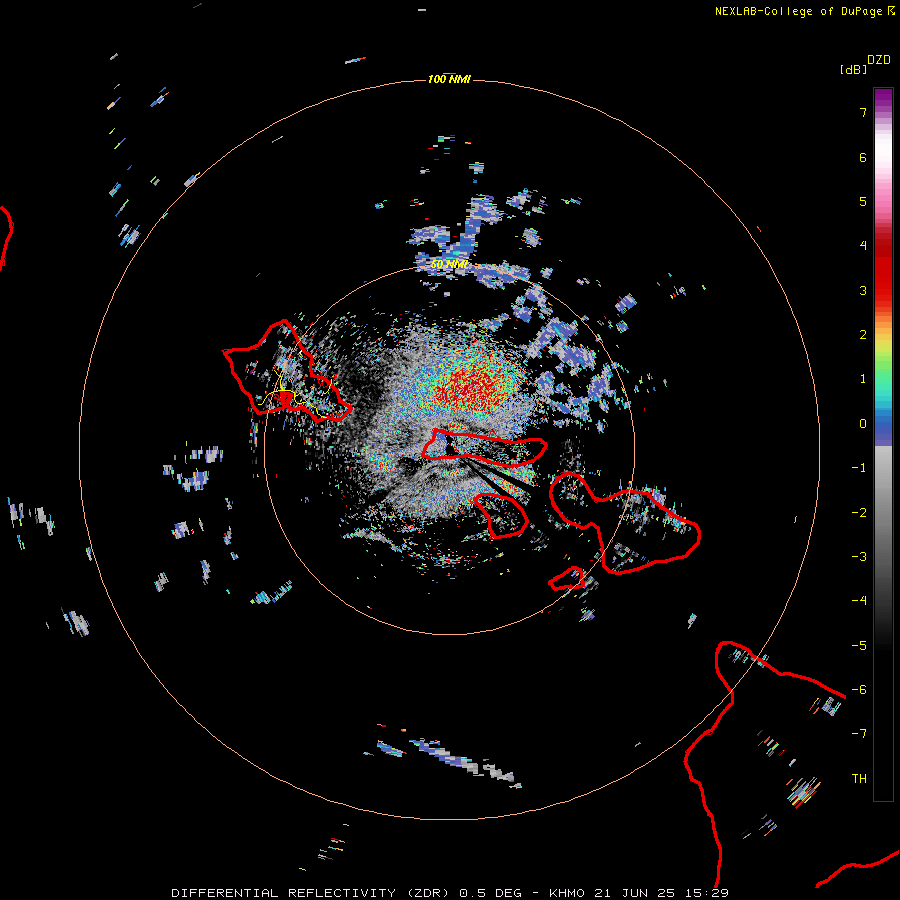Image resolution: width=900 pixels, height=900 pixels.
Task: Click the TH threshold label on the scale
Action: pos(859,779)
